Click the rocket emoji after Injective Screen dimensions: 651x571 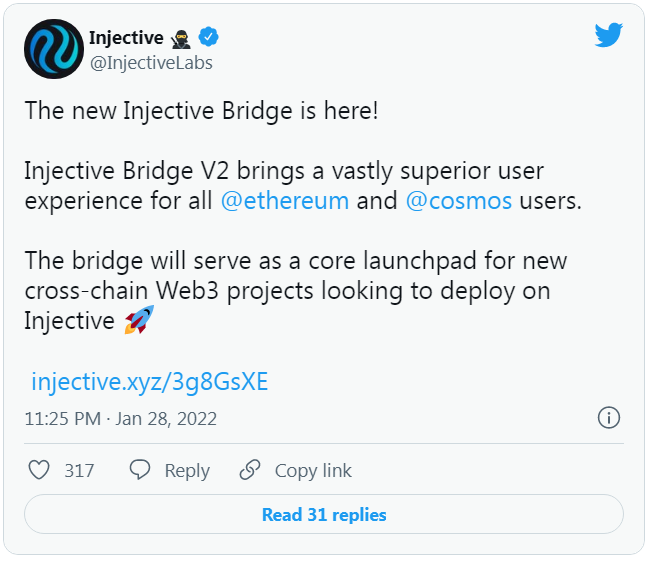(140, 320)
